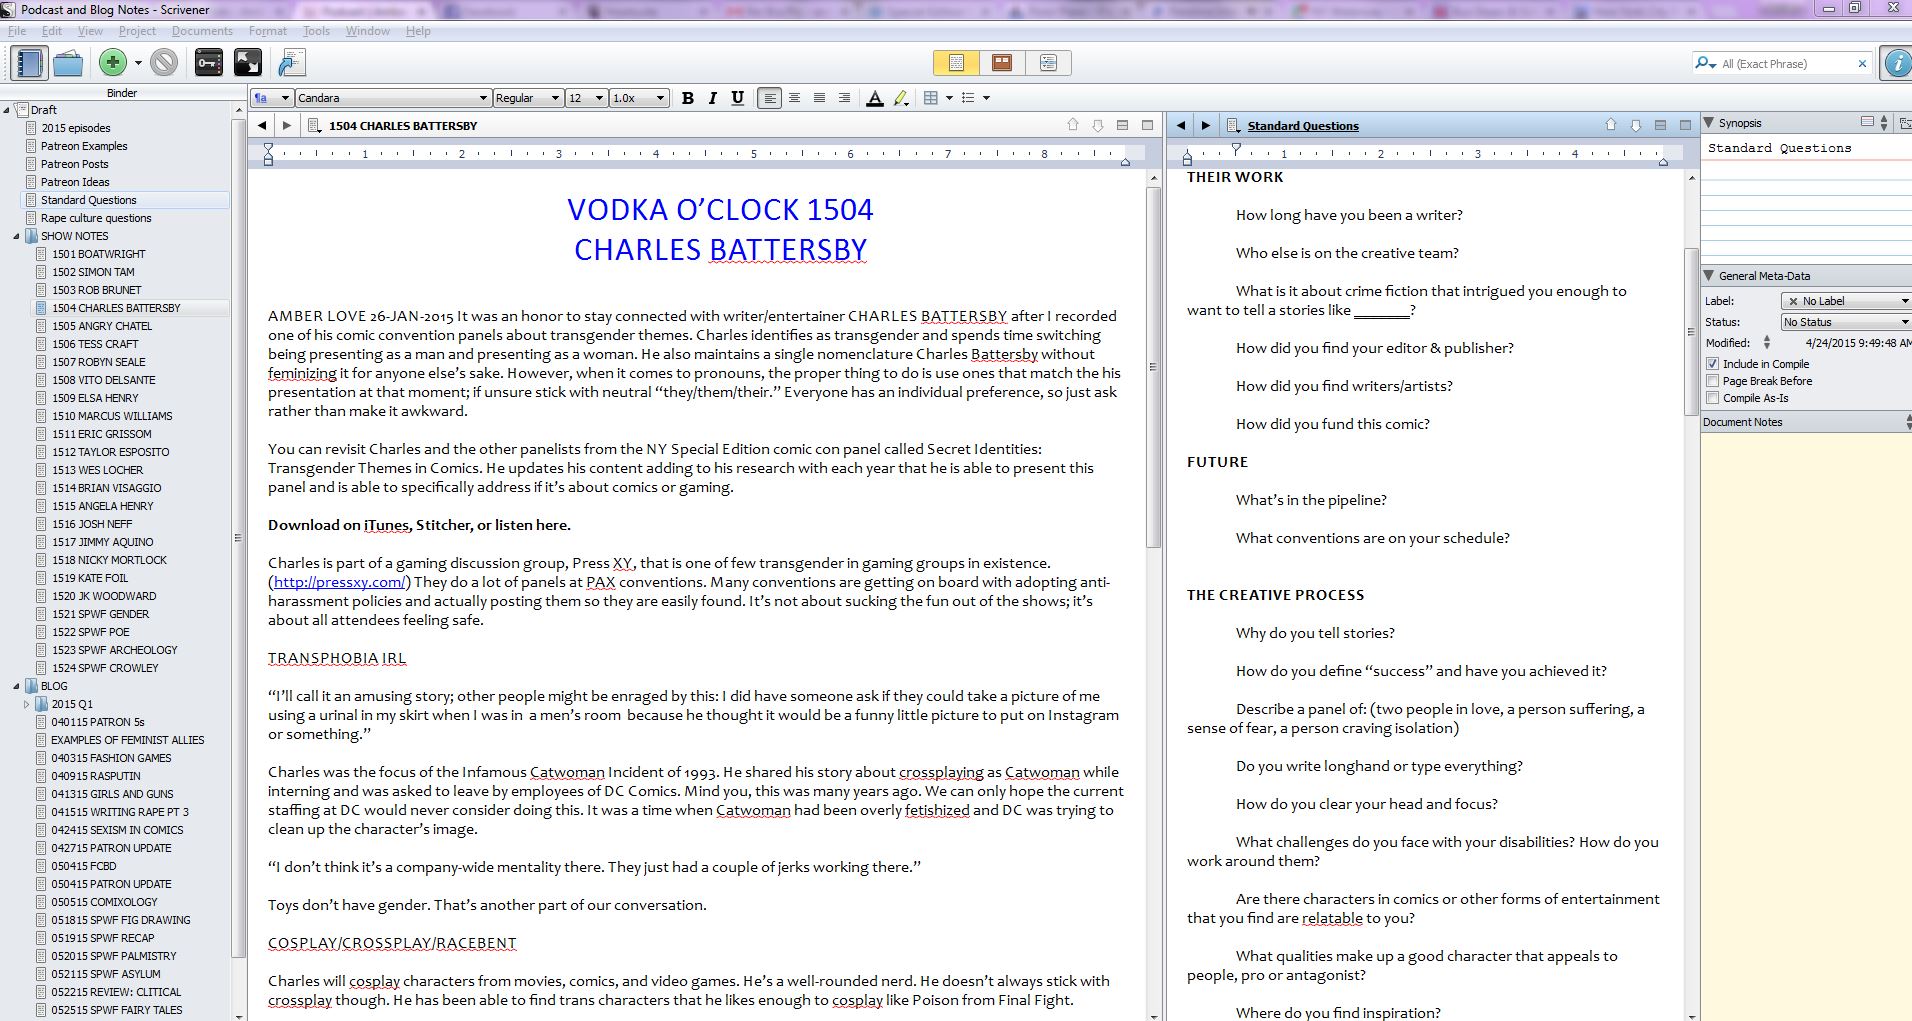Screen dimensions: 1912x1021
Task: Align text right
Action: pyautogui.click(x=844, y=98)
